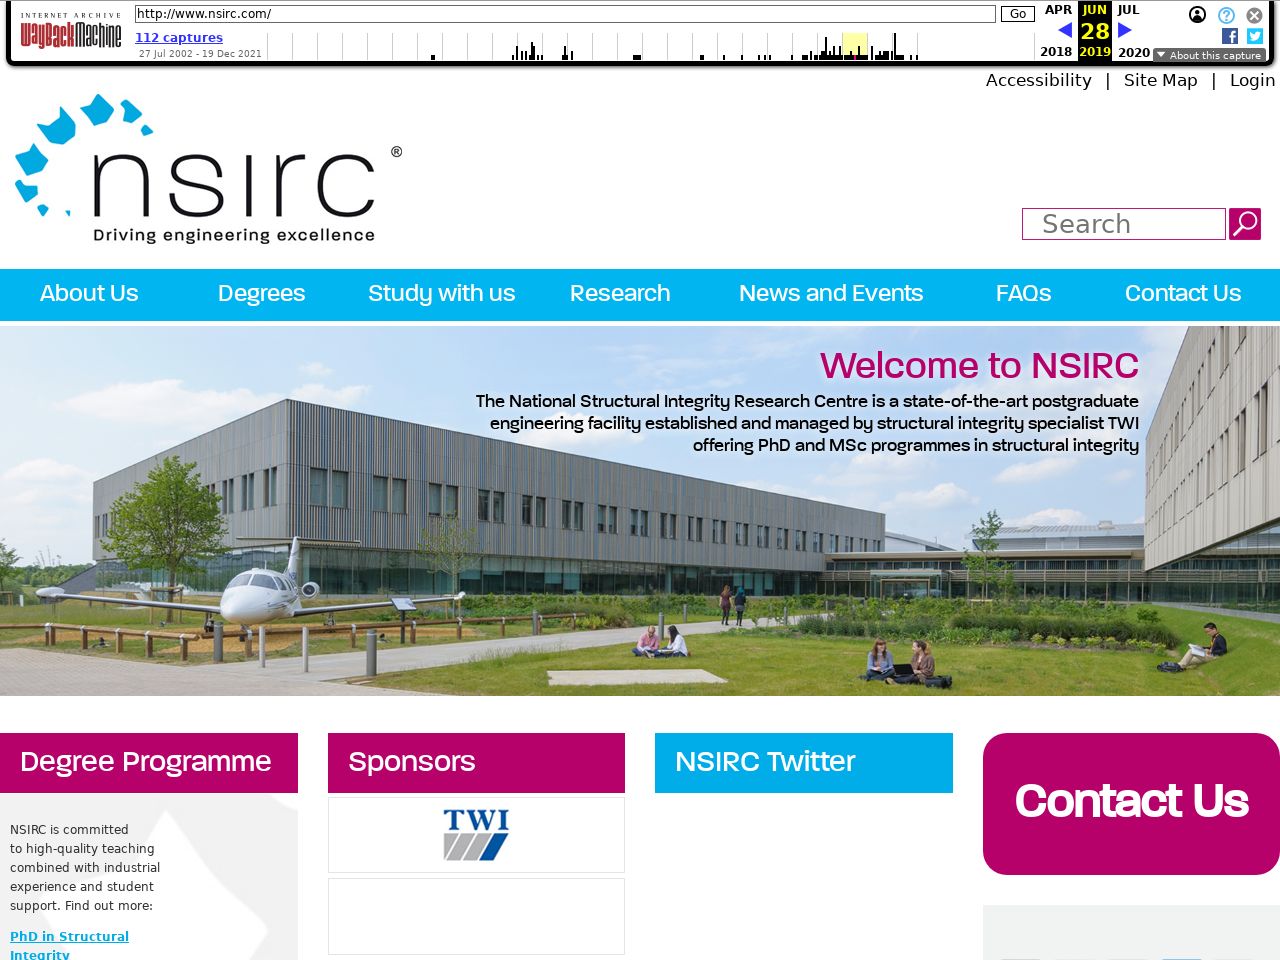This screenshot has width=1280, height=960.
Task: Click the Wayback Go button
Action: (1017, 14)
